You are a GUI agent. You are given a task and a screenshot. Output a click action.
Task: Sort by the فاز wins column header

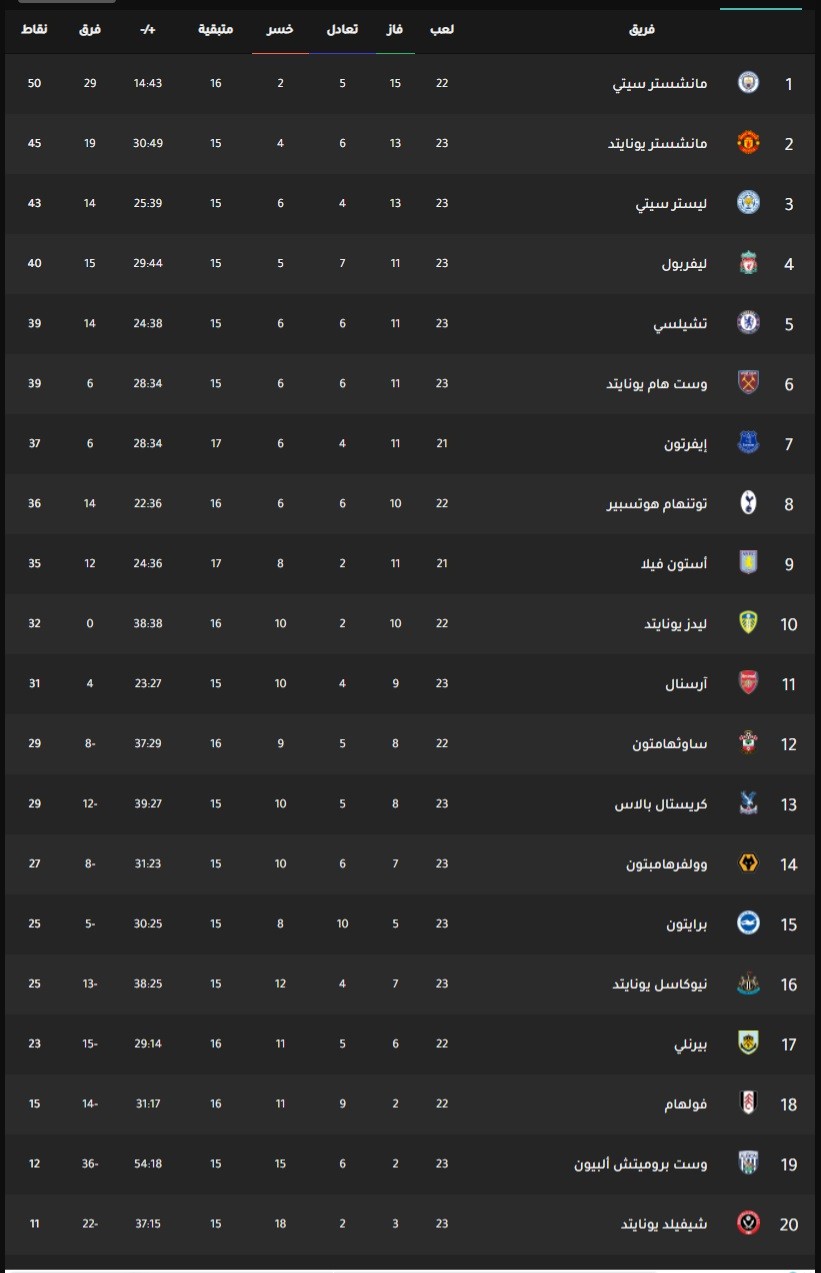click(x=396, y=30)
